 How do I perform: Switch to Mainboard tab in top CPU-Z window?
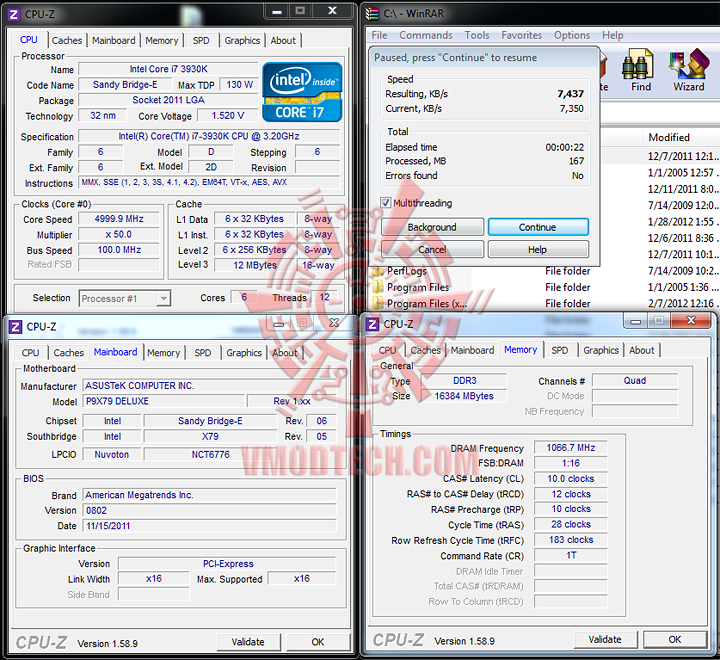pyautogui.click(x=113, y=40)
